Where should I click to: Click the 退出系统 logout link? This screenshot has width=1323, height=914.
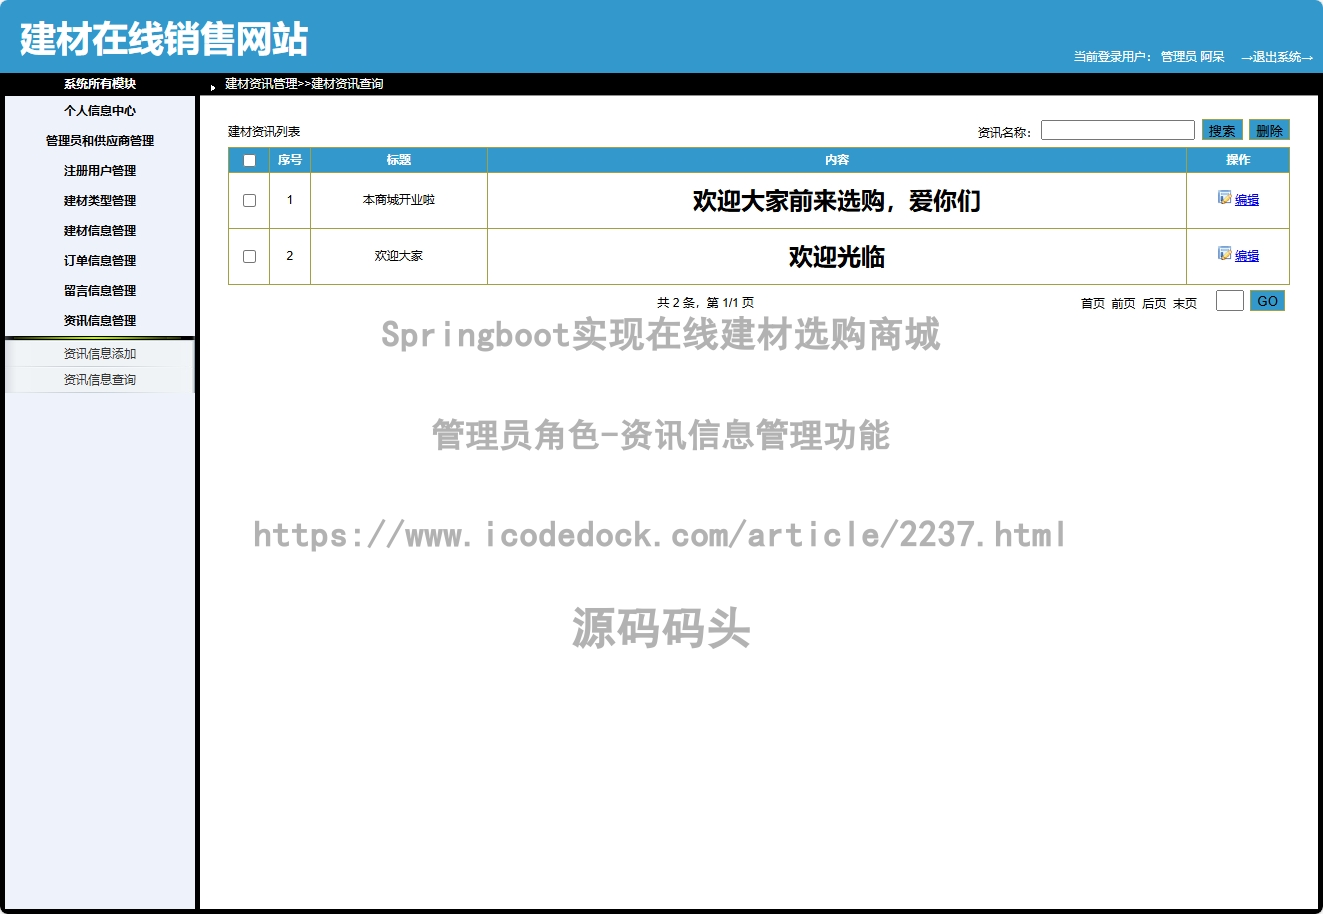click(x=1277, y=57)
